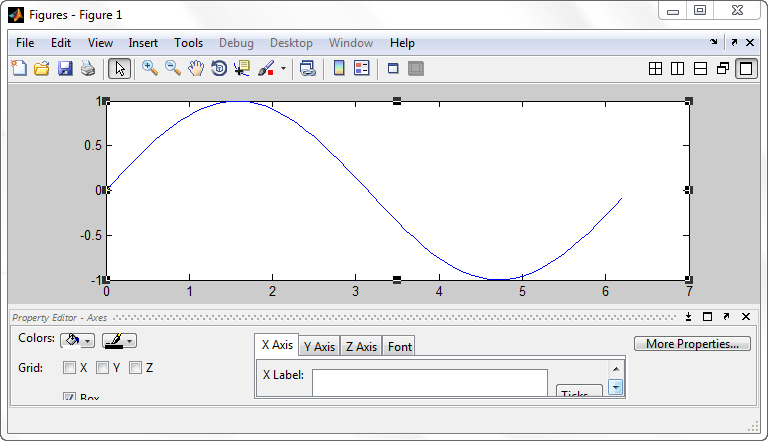Activate the Brush data tool
This screenshot has height=441, width=768.
(266, 69)
